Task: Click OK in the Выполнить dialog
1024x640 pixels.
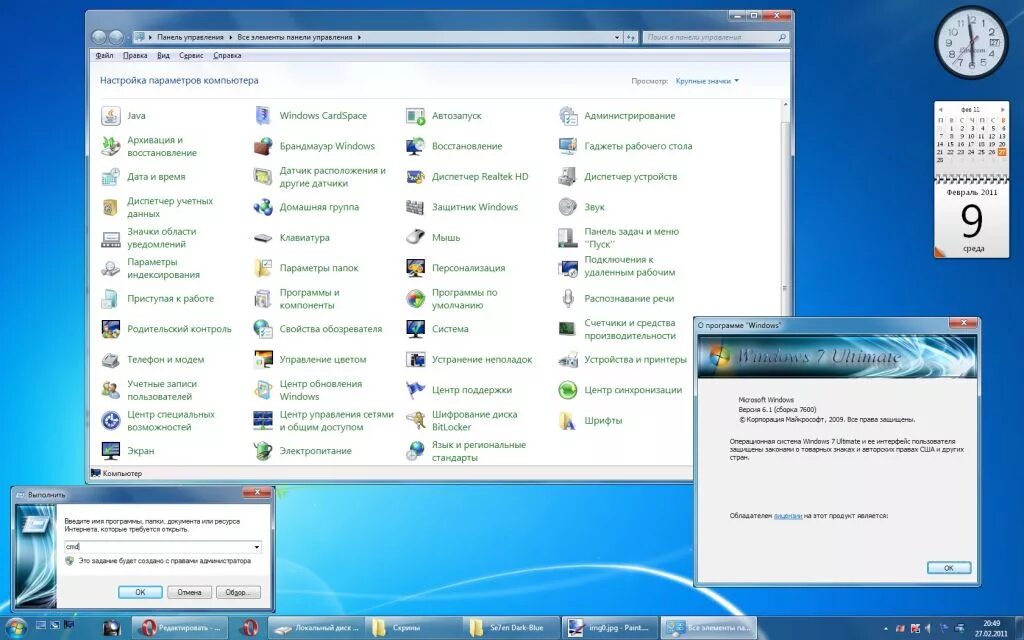Action: (140, 592)
